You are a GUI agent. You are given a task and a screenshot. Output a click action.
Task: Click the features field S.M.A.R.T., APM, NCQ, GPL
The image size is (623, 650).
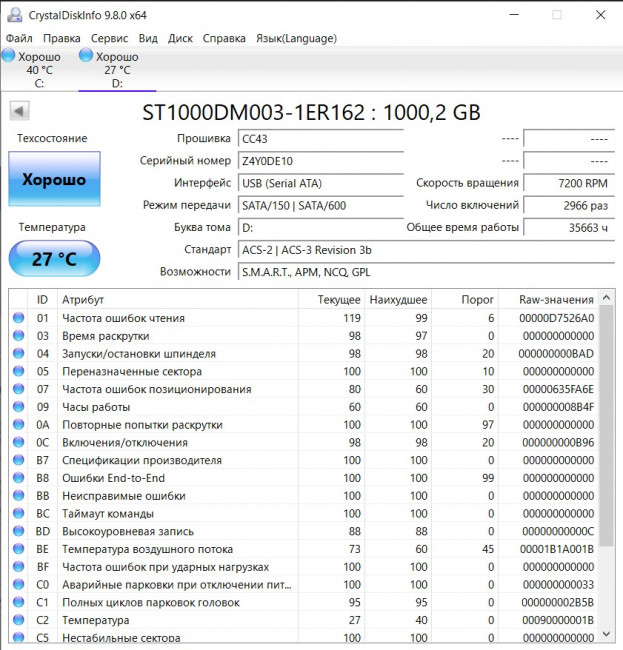pos(426,272)
